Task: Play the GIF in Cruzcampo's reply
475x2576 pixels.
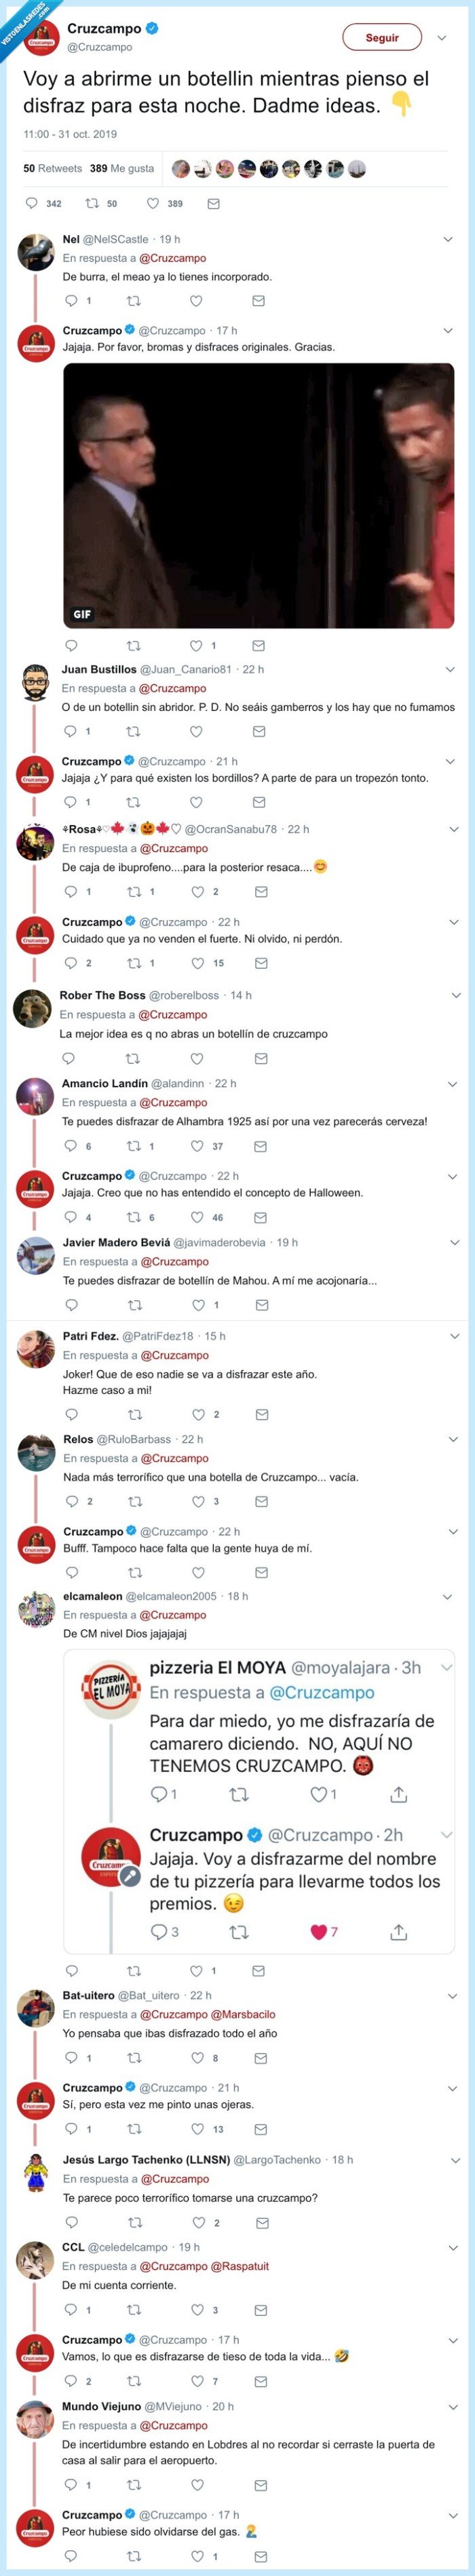Action: (x=258, y=495)
